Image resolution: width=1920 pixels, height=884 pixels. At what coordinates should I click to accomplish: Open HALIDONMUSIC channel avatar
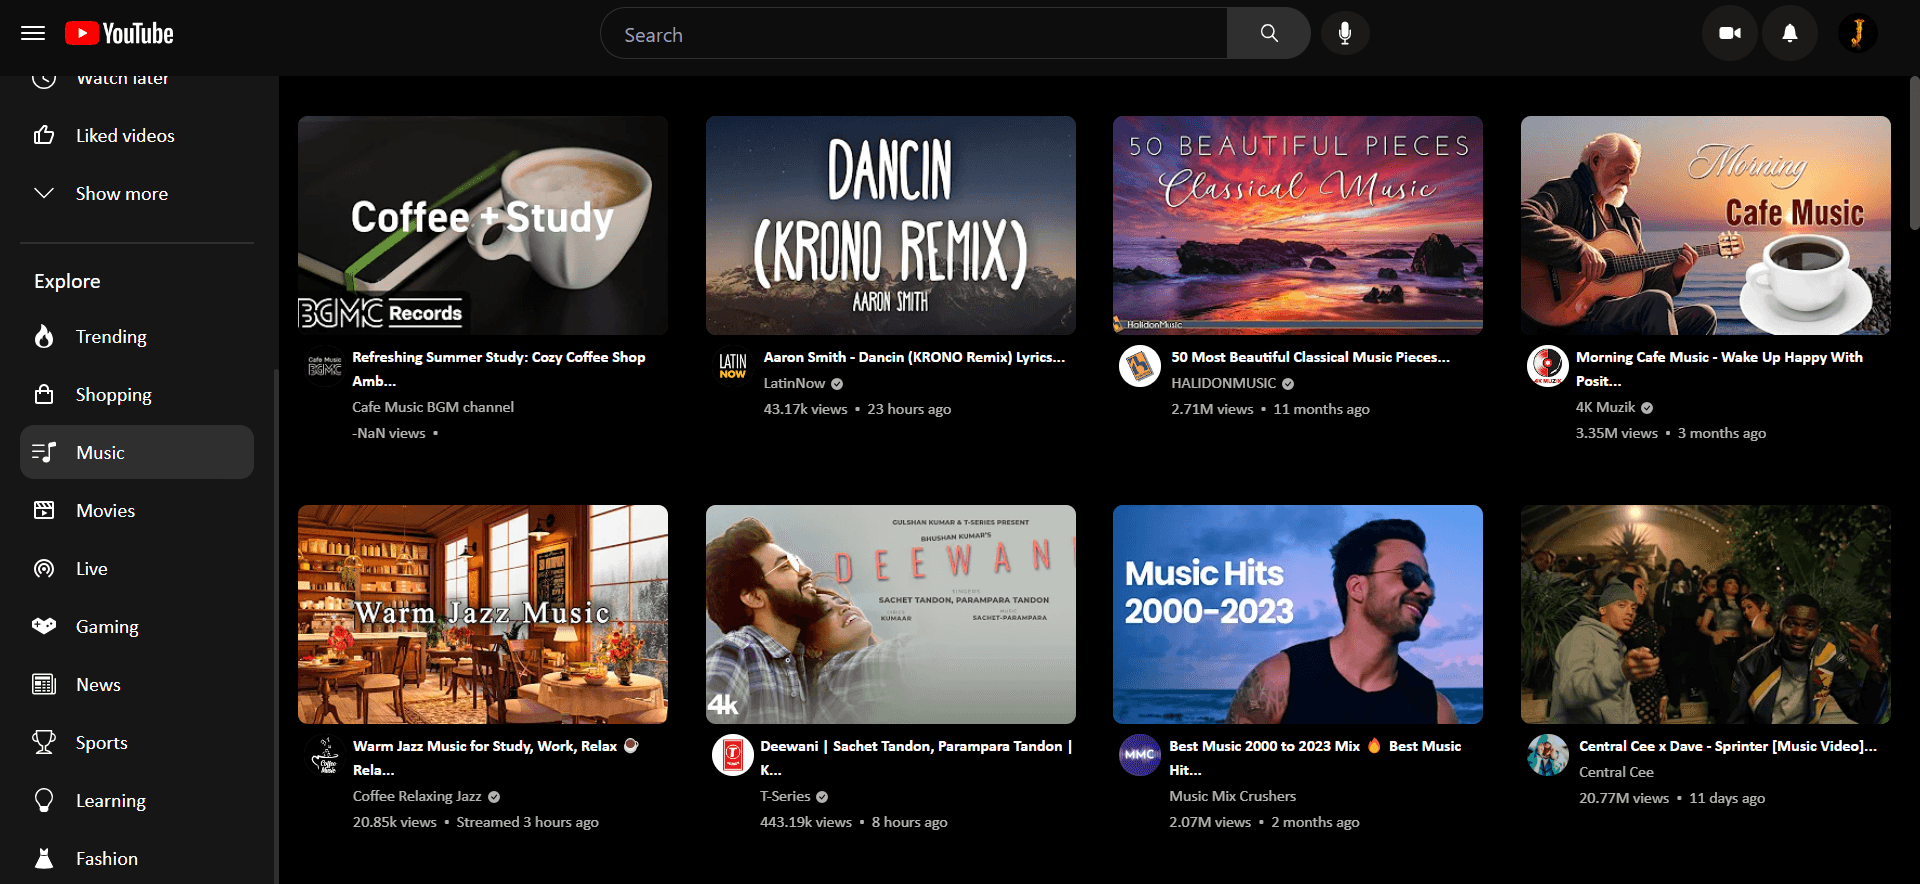[x=1139, y=366]
